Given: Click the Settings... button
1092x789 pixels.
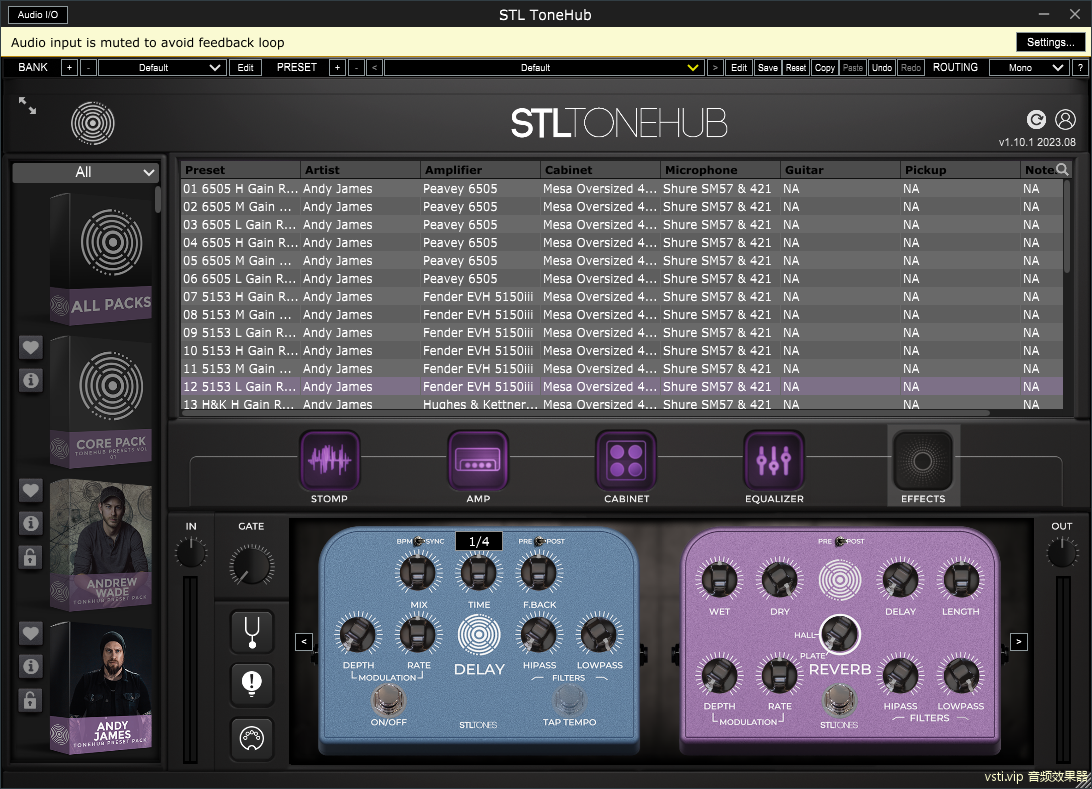Looking at the screenshot, I should 1050,42.
